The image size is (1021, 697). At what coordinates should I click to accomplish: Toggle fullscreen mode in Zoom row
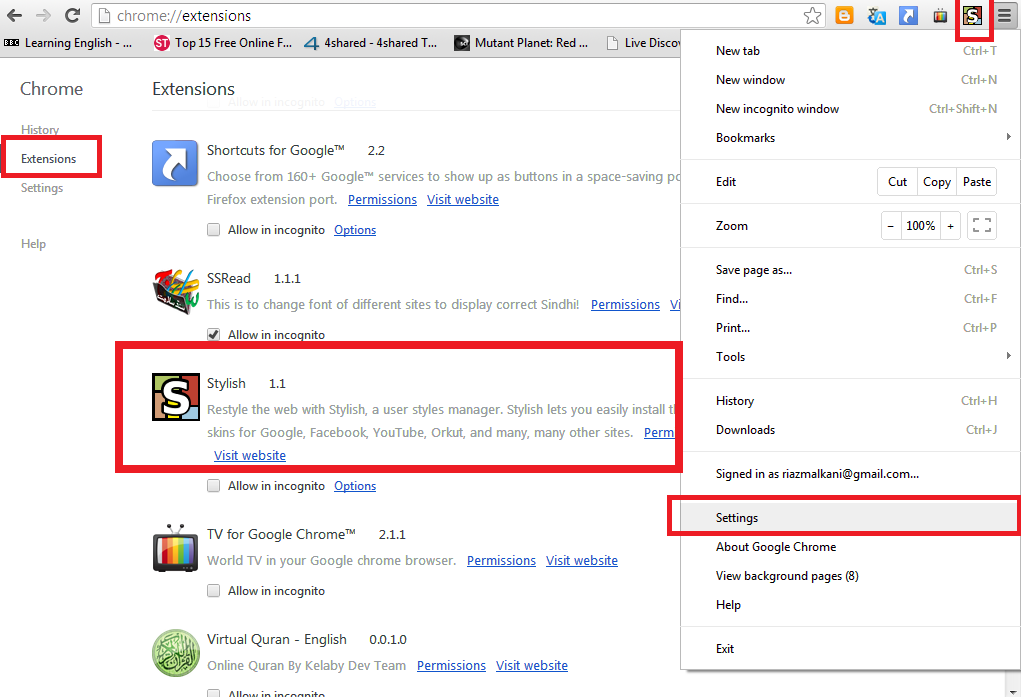981,226
